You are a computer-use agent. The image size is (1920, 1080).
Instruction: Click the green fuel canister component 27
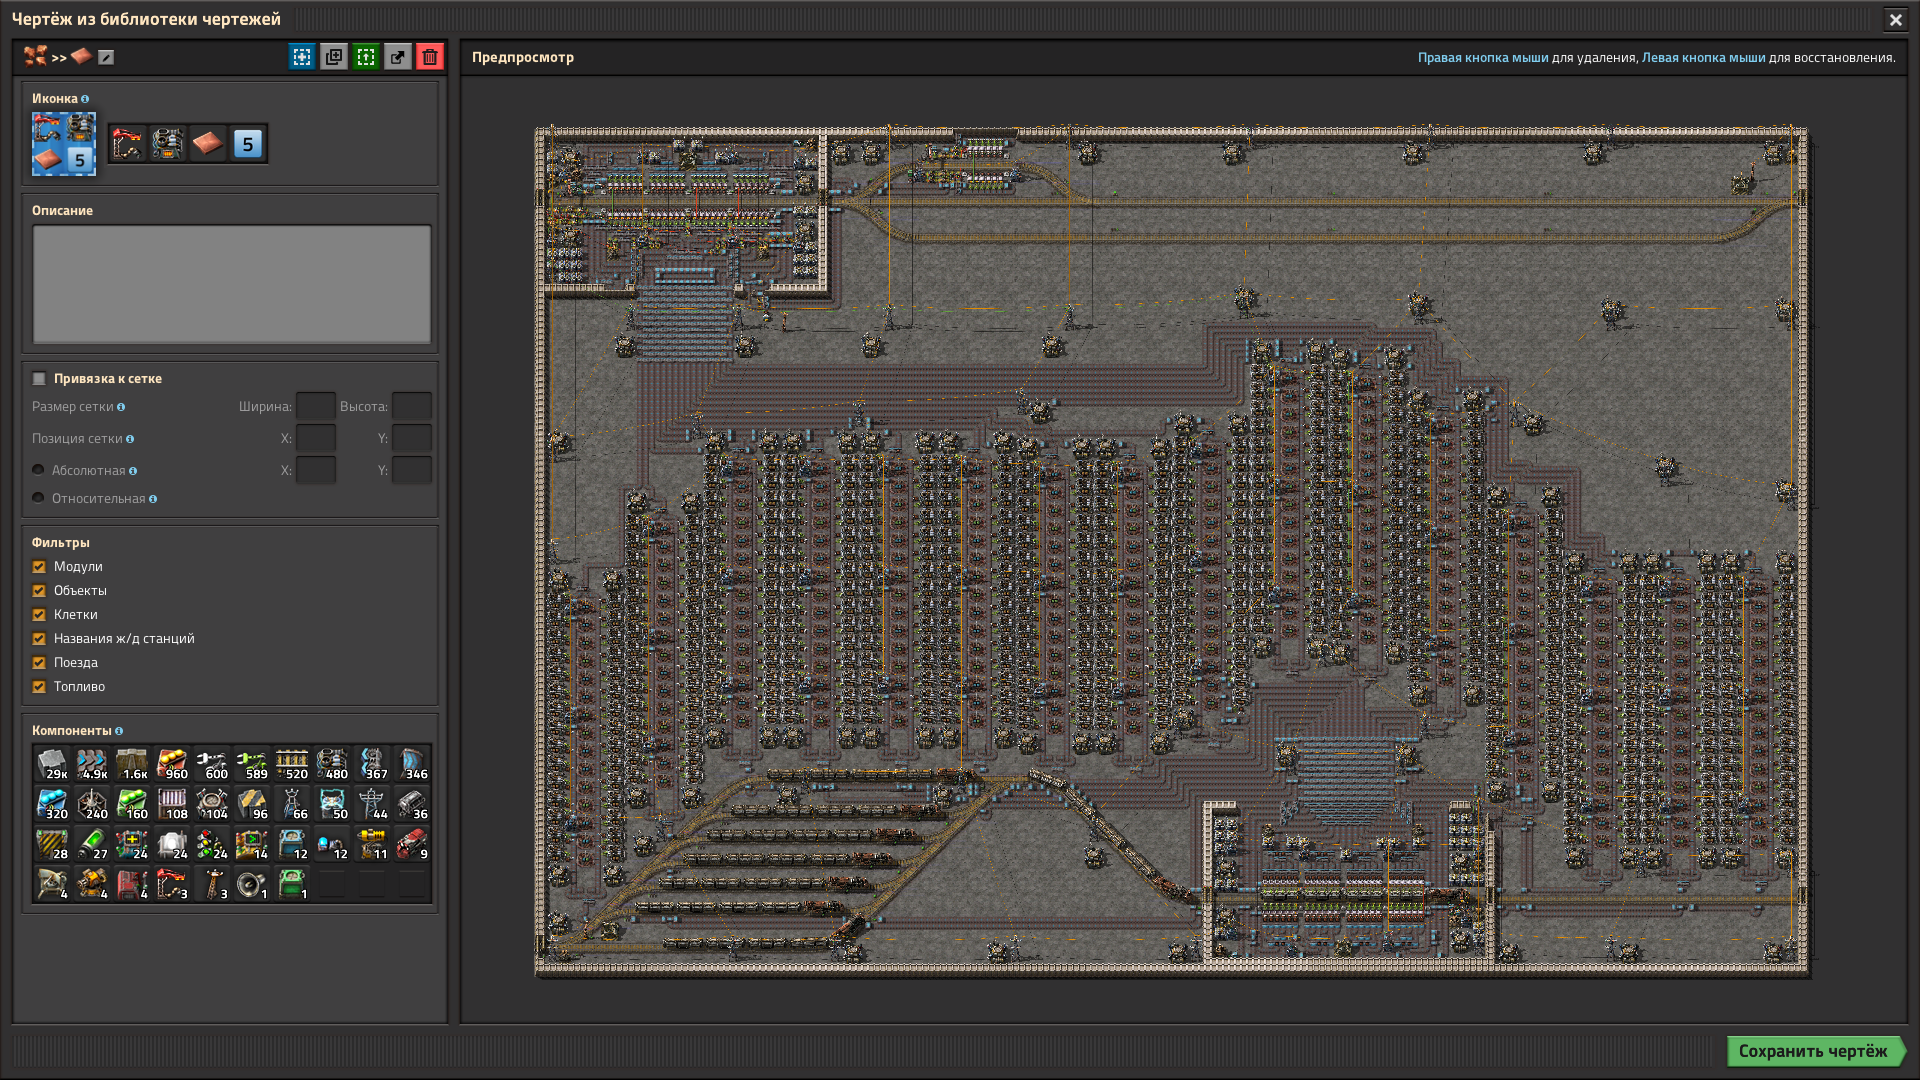tap(92, 844)
